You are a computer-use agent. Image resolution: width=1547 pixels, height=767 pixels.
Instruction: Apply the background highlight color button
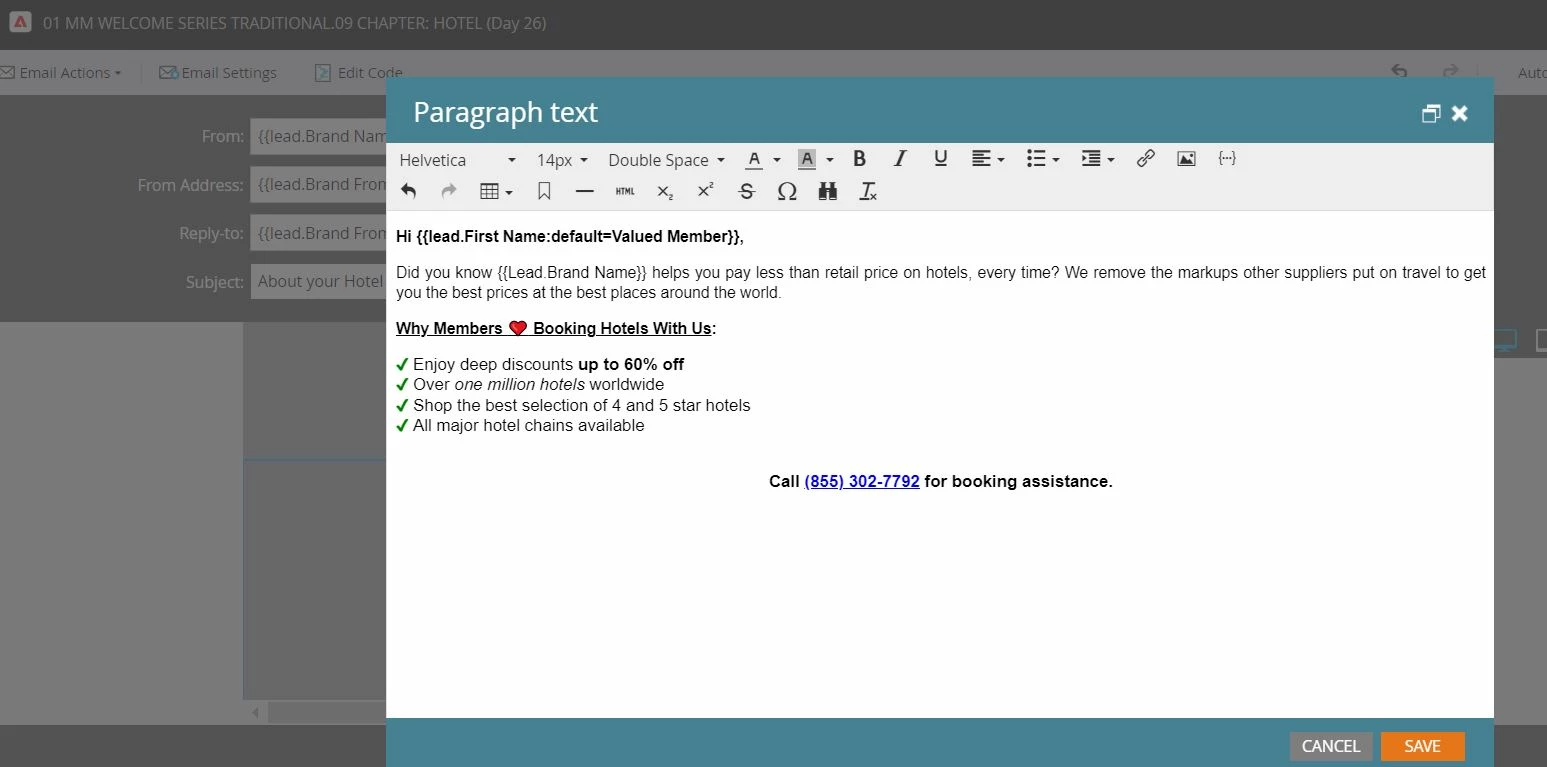coord(807,159)
